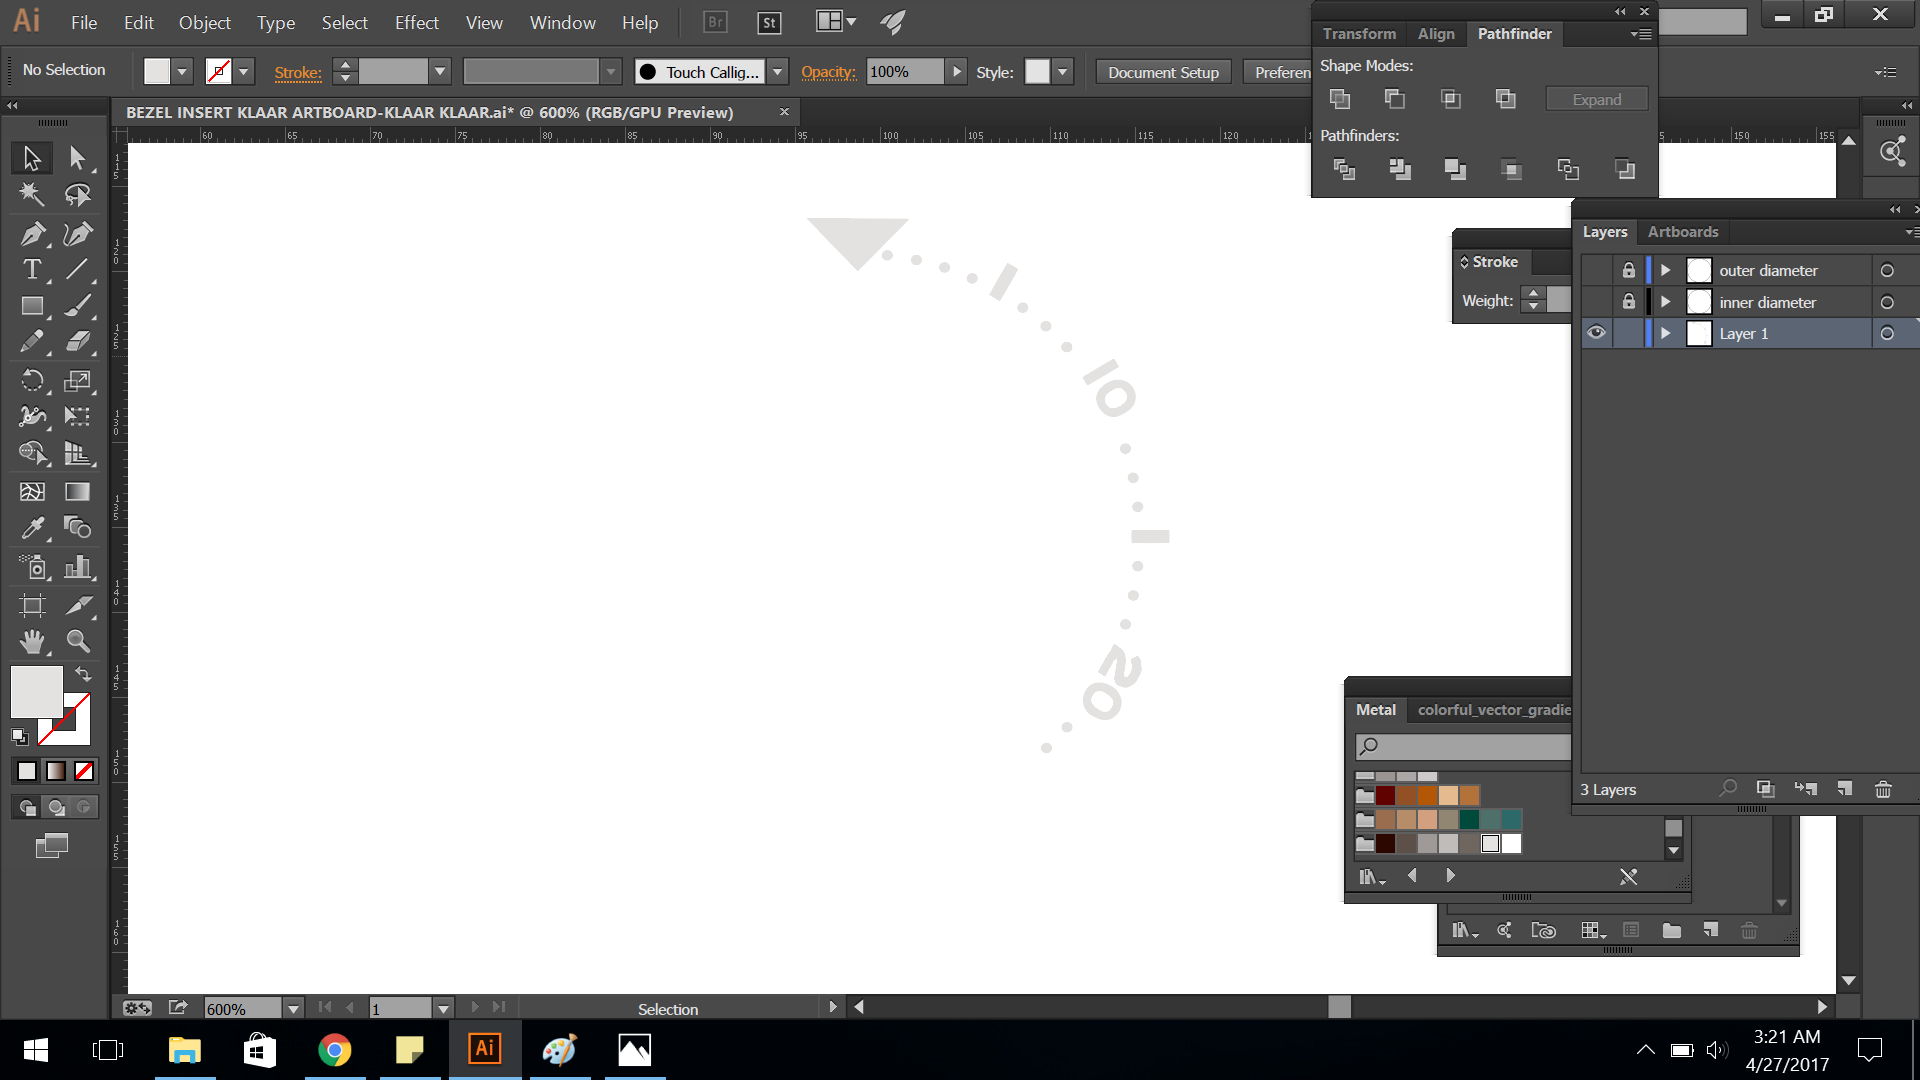The height and width of the screenshot is (1080, 1920).
Task: Delete selected layer with trash icon
Action: click(1883, 789)
